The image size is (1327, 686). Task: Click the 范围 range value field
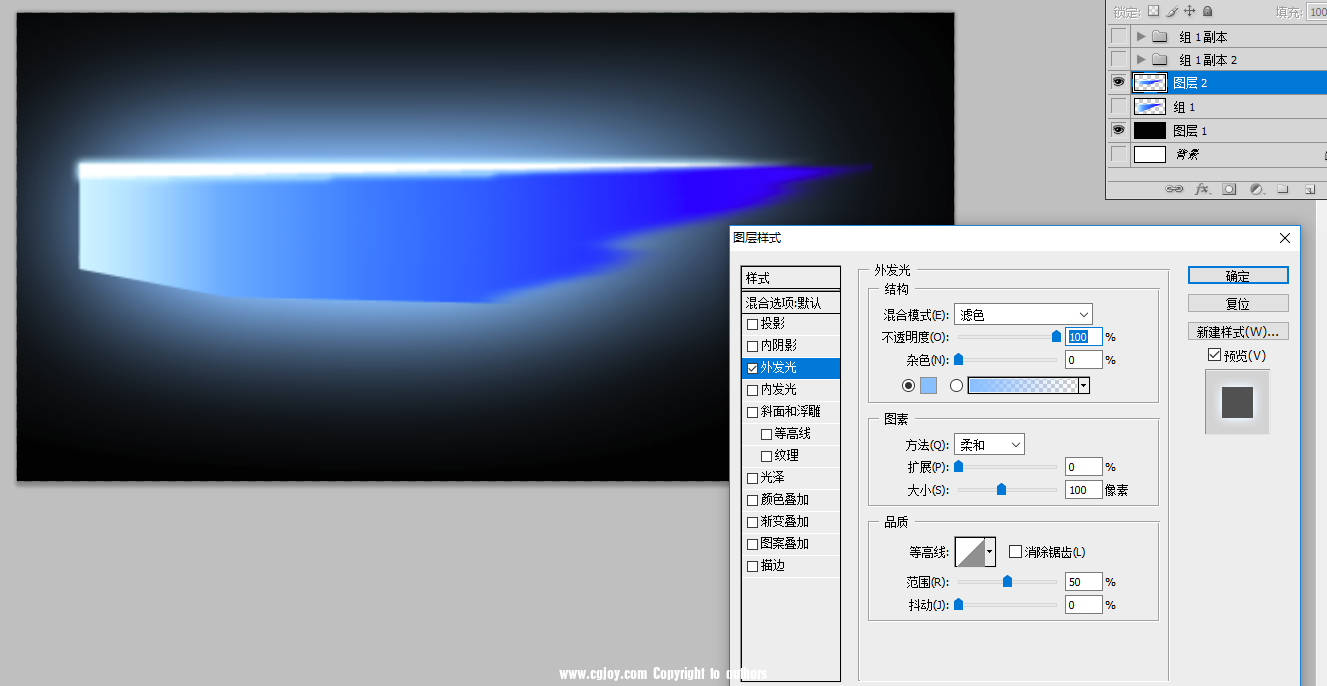[x=1084, y=582]
